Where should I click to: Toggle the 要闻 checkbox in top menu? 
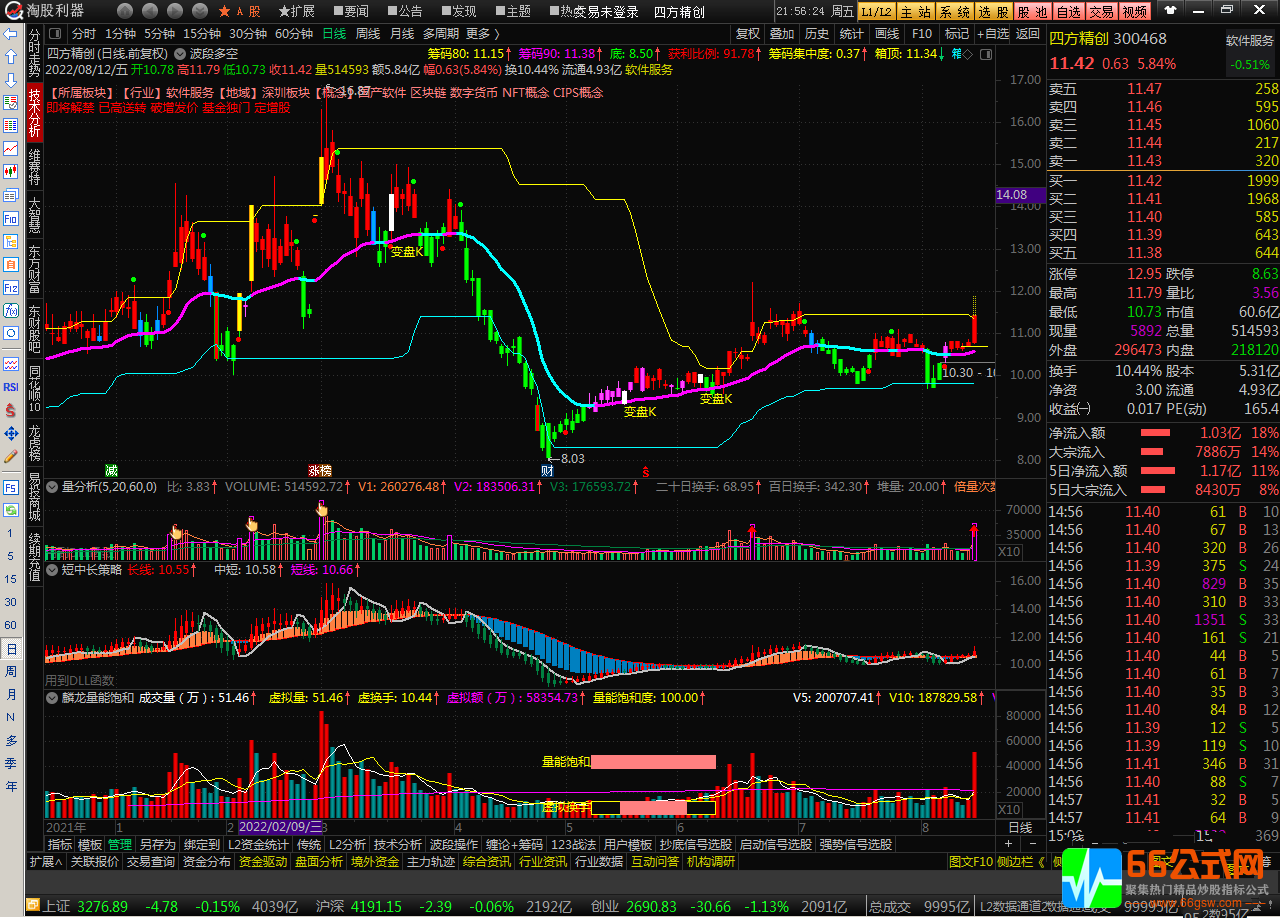[x=336, y=12]
